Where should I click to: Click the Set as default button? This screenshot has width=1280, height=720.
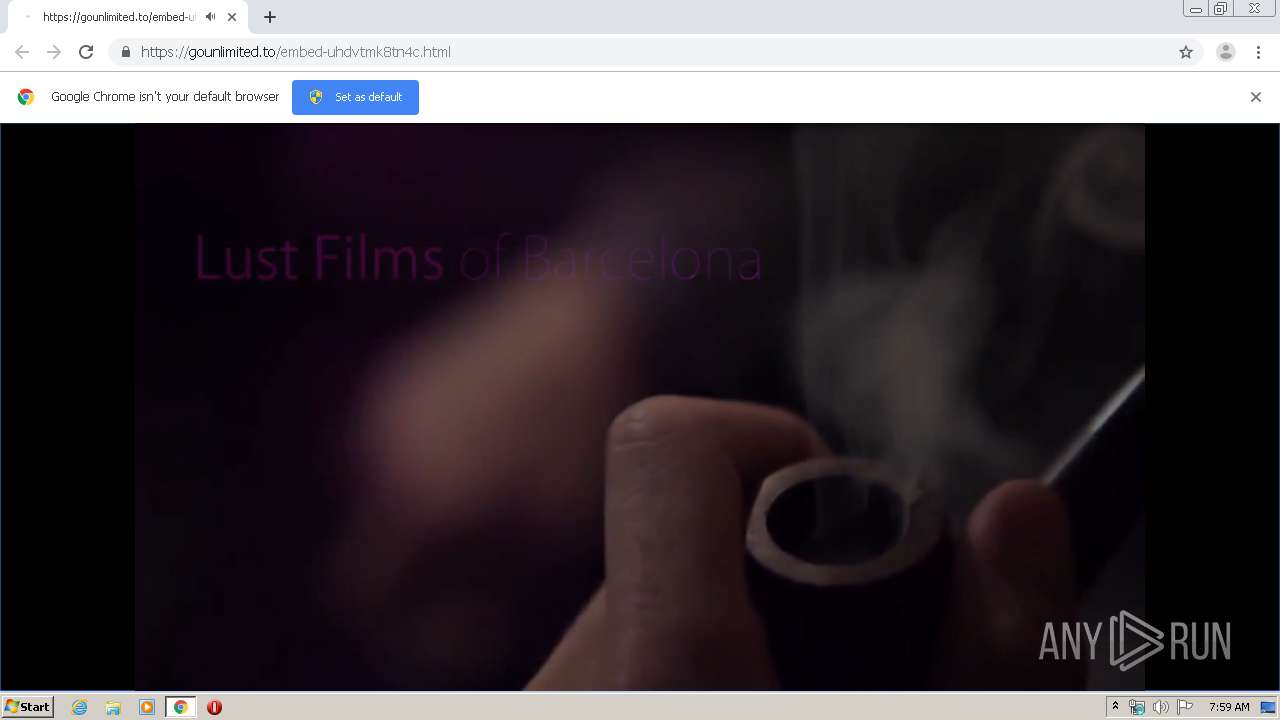point(355,97)
